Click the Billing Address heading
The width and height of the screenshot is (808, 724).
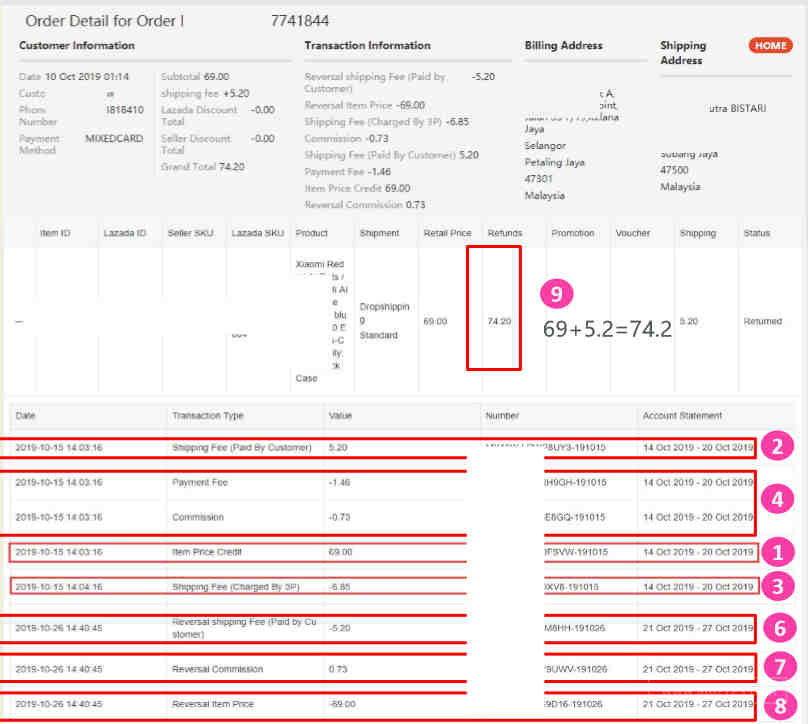click(x=563, y=45)
